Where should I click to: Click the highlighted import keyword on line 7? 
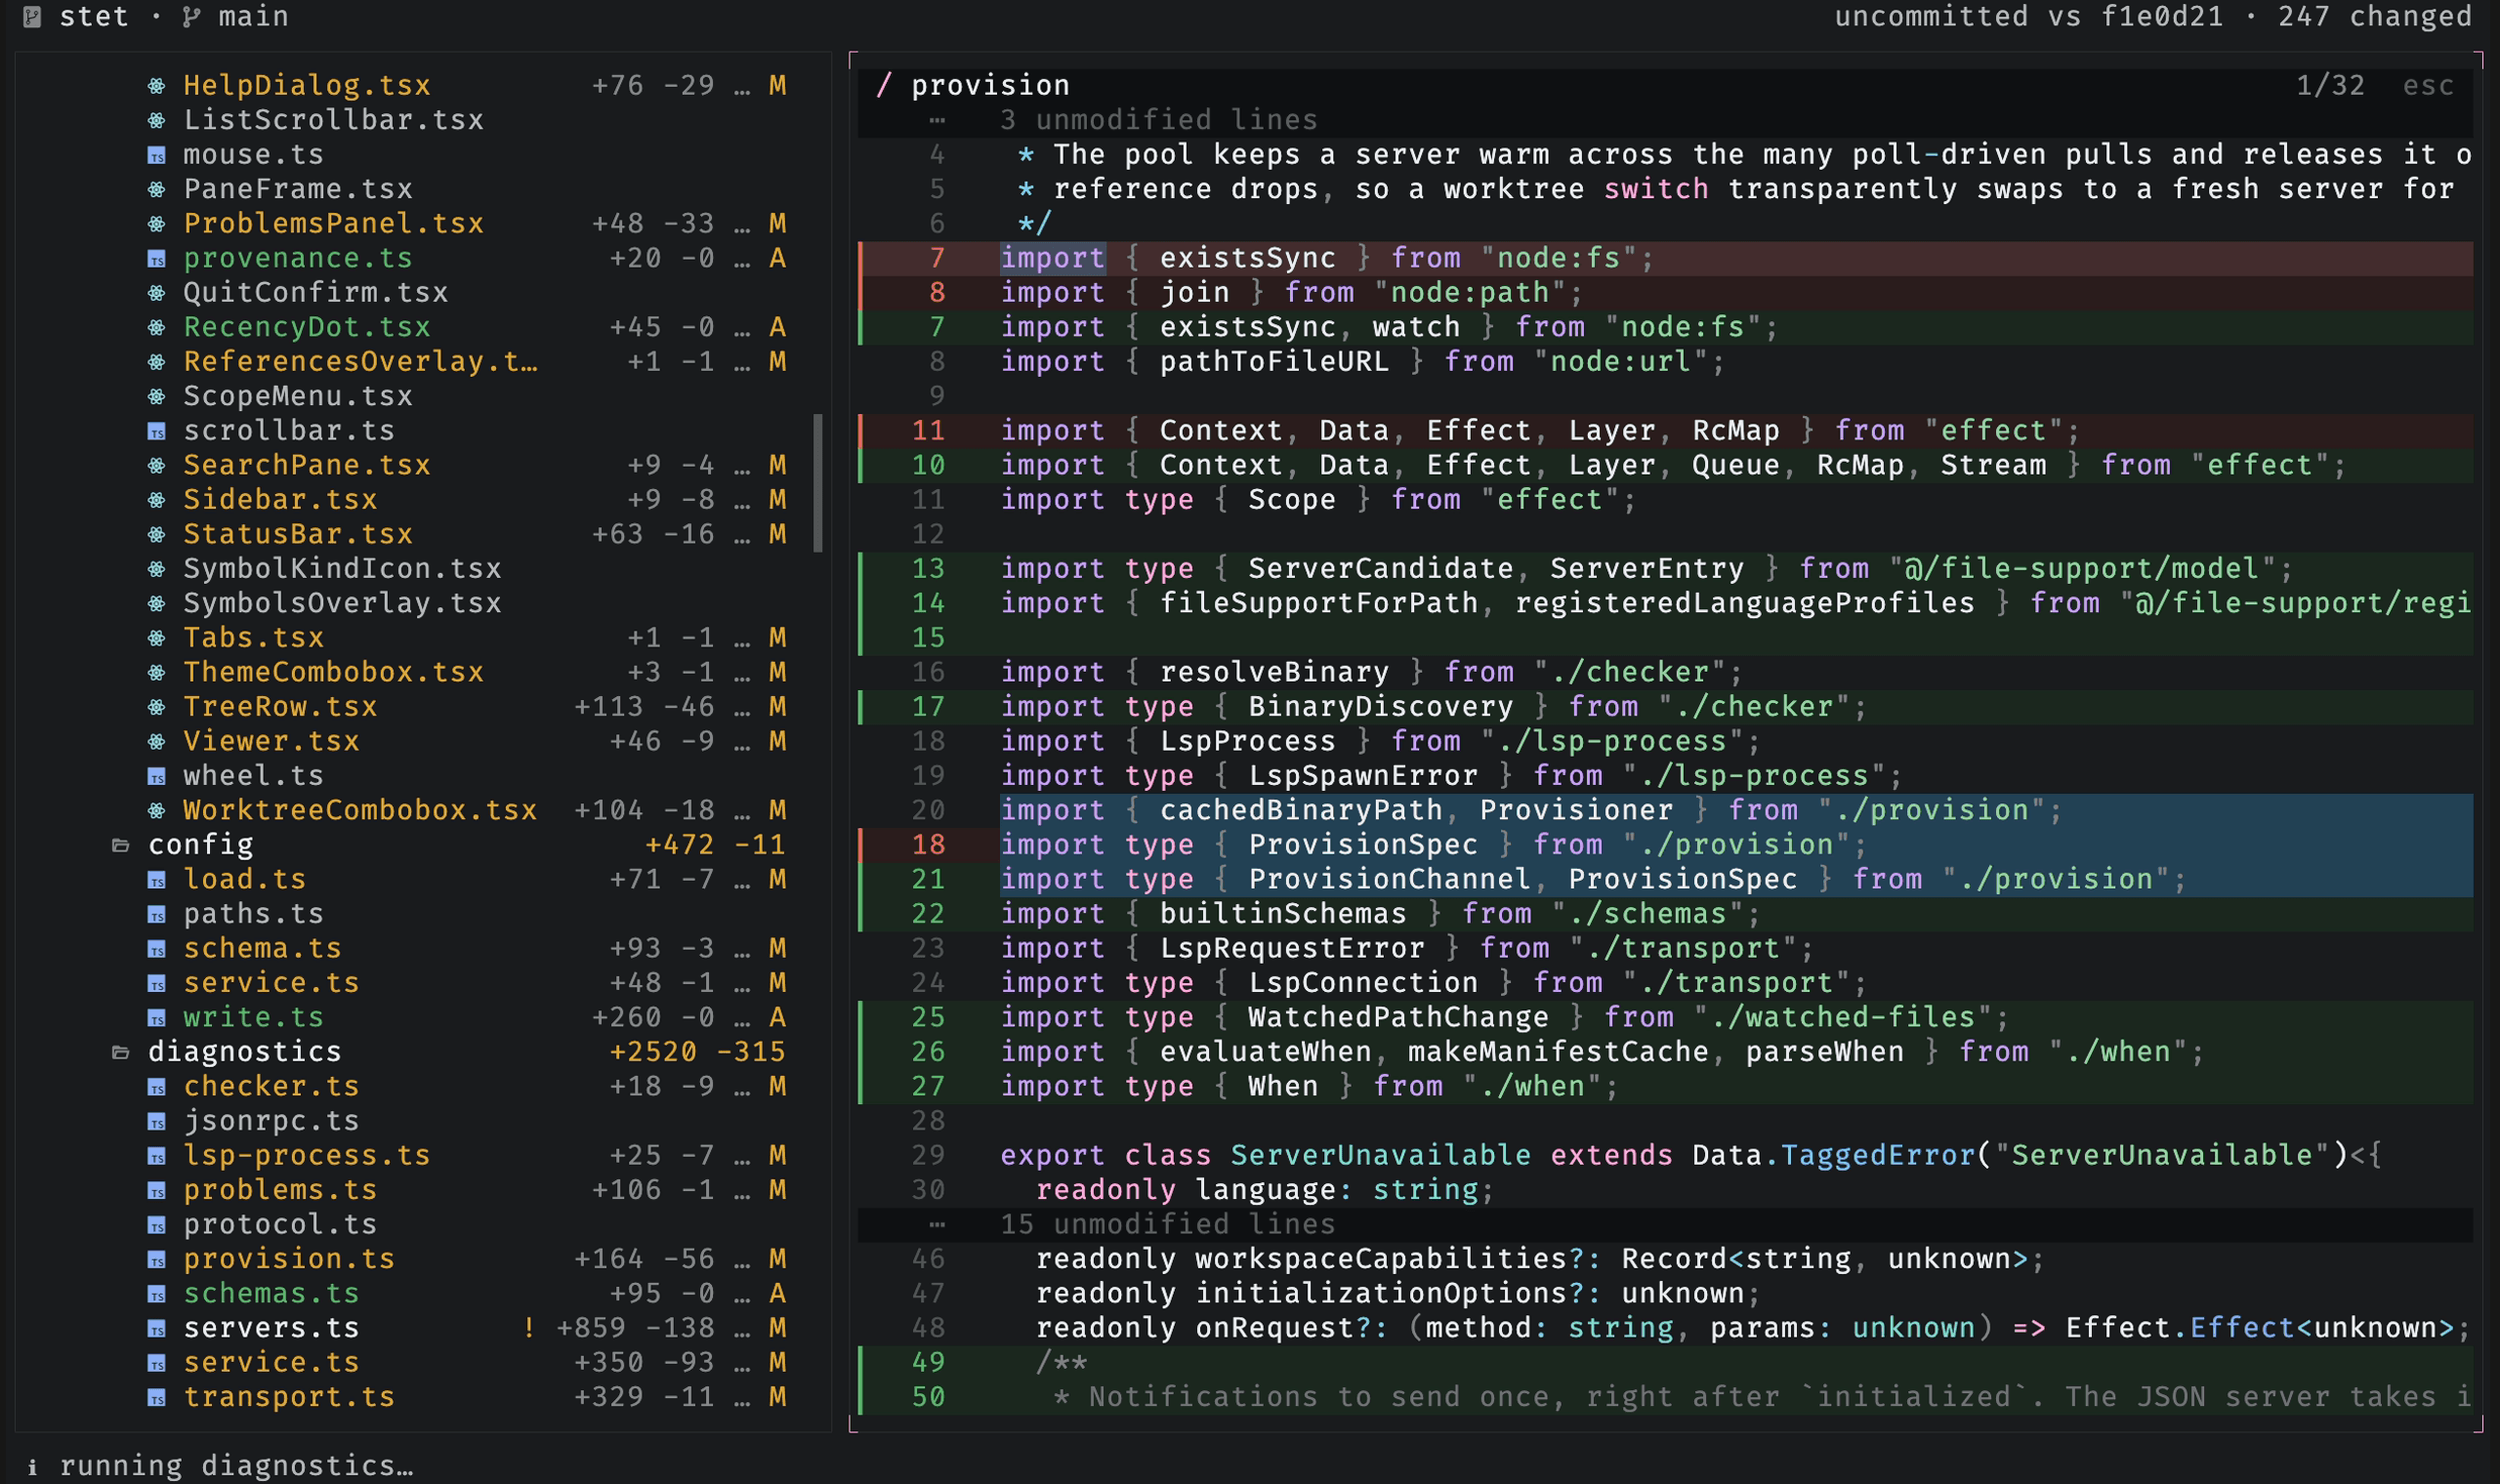[x=1053, y=258]
